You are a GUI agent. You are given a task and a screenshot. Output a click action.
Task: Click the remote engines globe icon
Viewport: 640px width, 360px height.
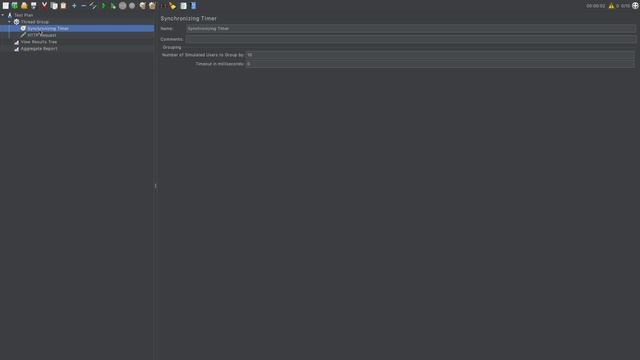pos(635,6)
